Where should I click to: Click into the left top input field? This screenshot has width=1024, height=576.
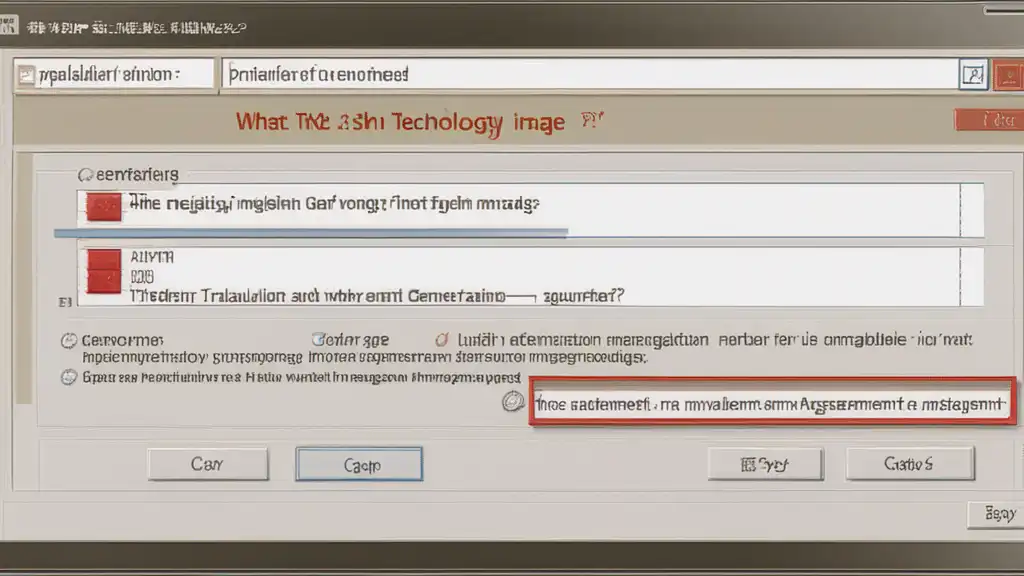(x=114, y=75)
